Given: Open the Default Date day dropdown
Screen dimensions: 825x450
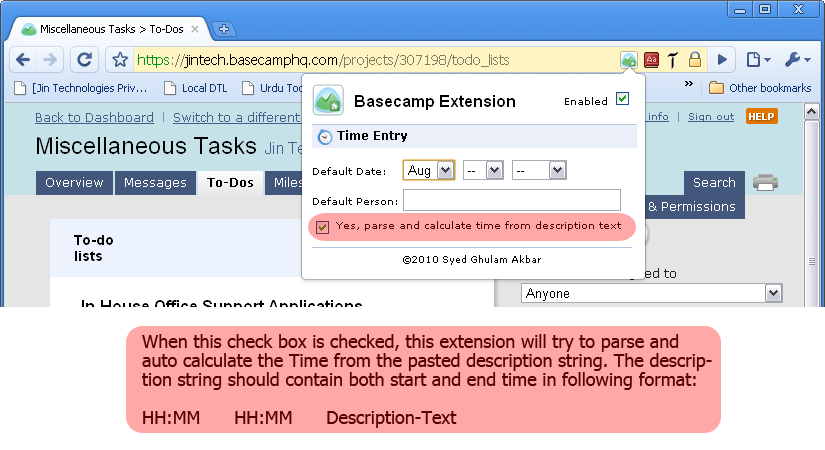Looking at the screenshot, I should coord(483,171).
